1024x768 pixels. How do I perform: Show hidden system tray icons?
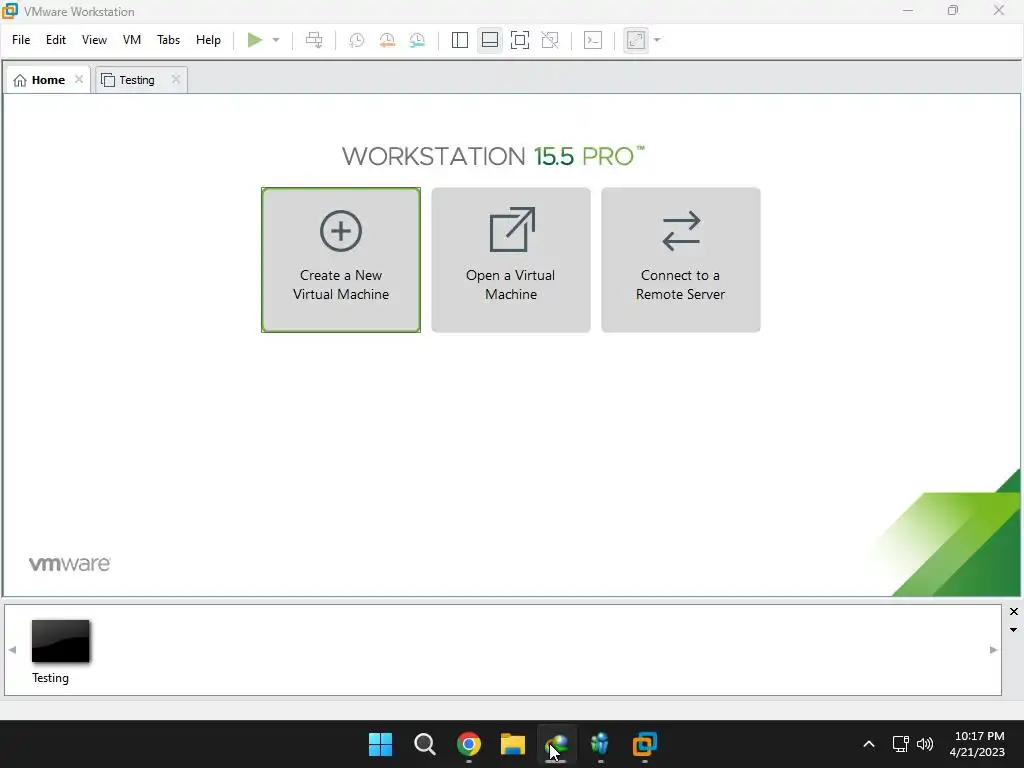(869, 744)
